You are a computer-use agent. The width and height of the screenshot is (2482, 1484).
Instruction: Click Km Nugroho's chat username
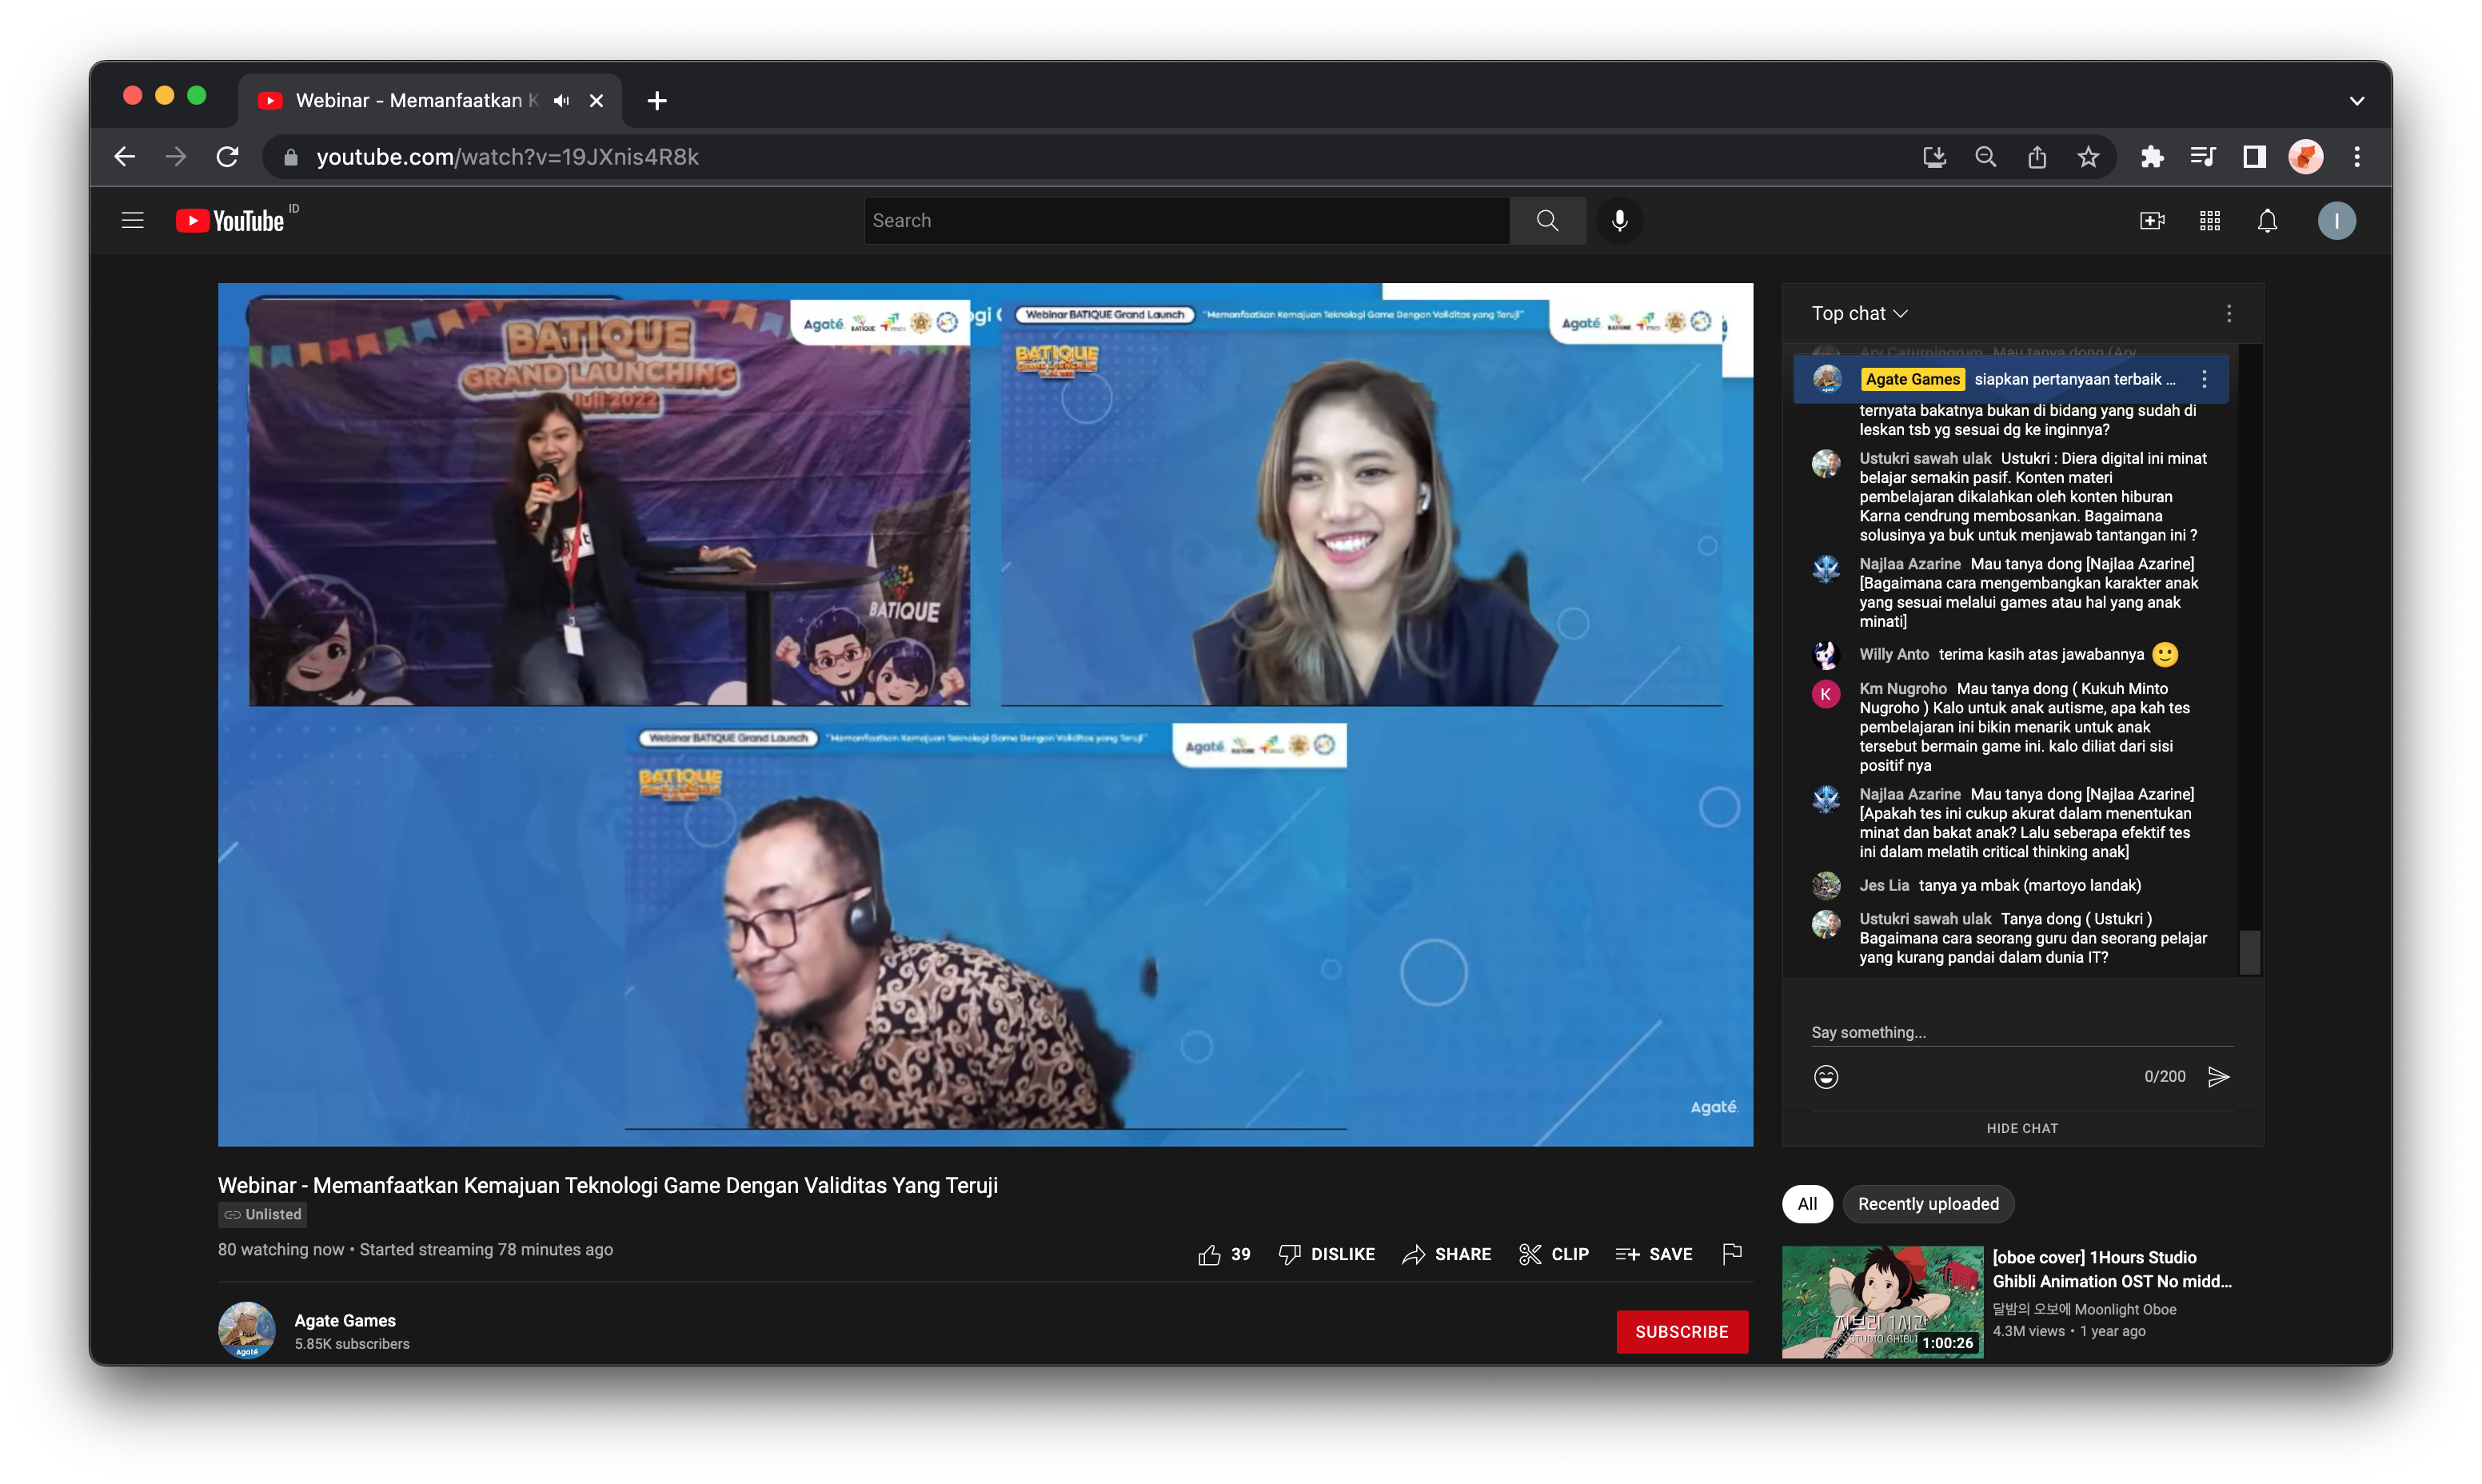pos(1902,688)
